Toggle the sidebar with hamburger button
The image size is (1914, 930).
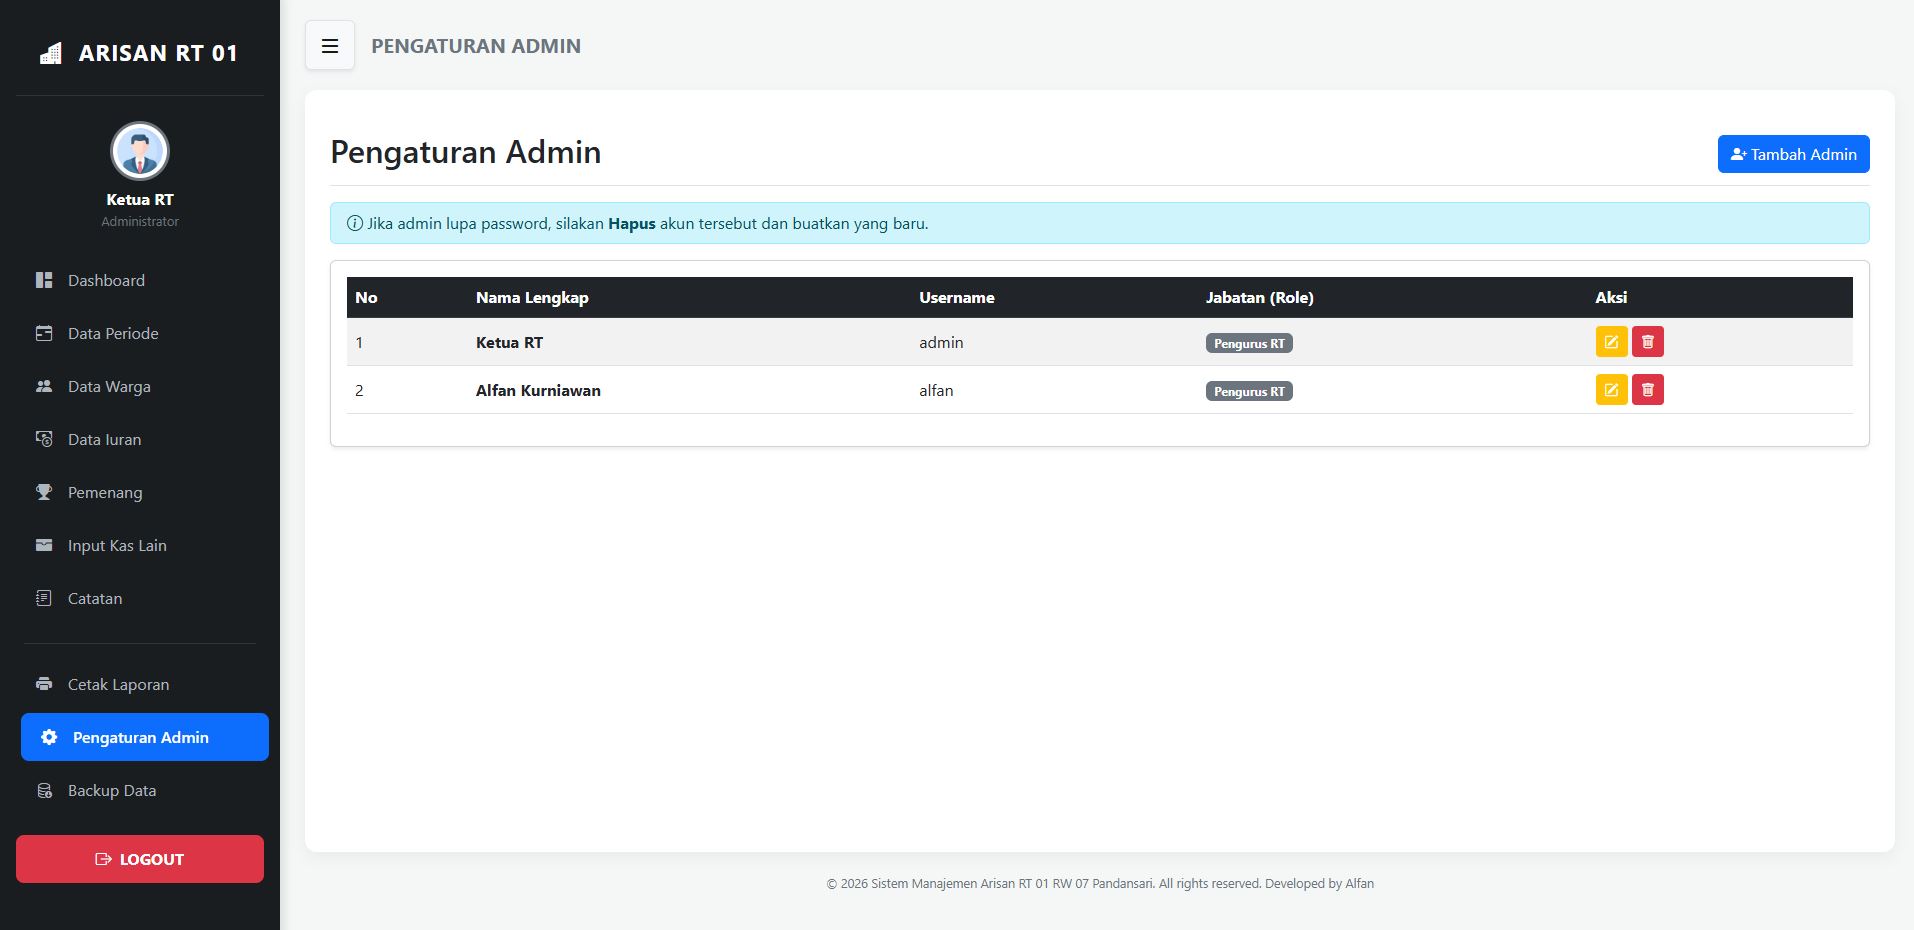330,46
